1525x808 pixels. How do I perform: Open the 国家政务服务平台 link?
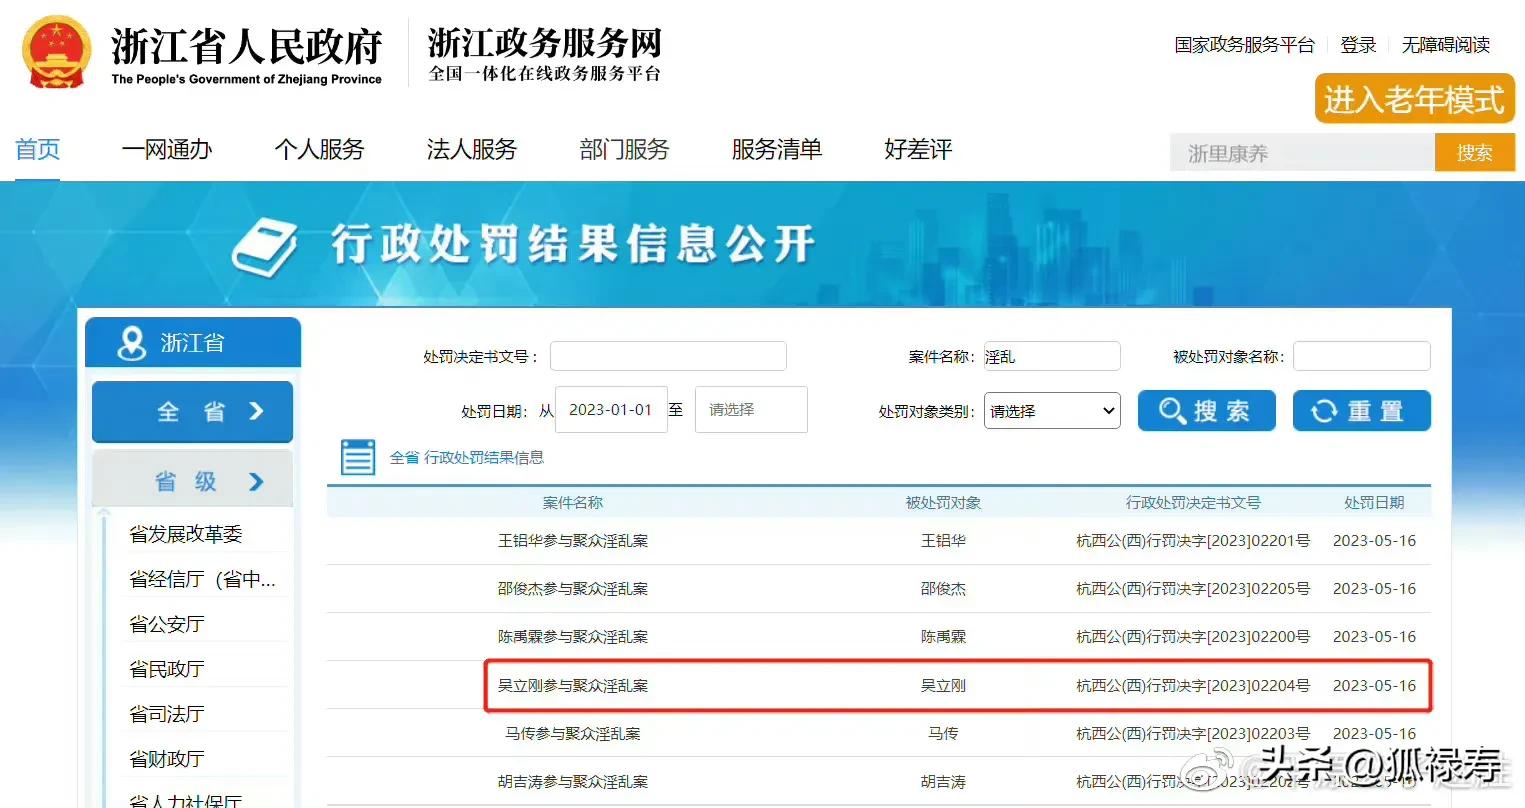(x=1243, y=45)
